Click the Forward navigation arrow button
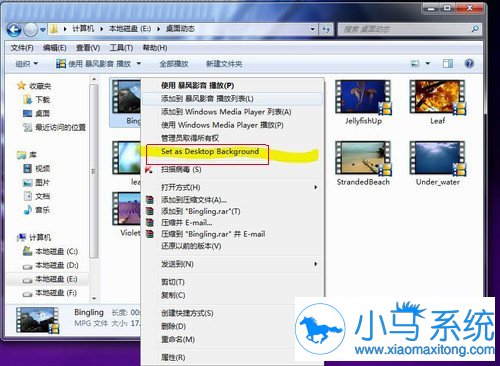The height and width of the screenshot is (366, 500). [31, 30]
